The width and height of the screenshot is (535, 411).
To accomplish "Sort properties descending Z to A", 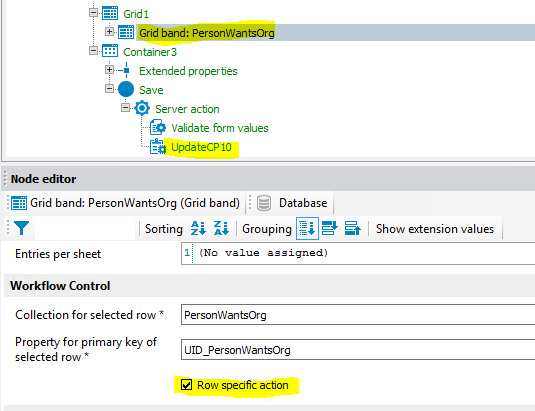I will [221, 228].
